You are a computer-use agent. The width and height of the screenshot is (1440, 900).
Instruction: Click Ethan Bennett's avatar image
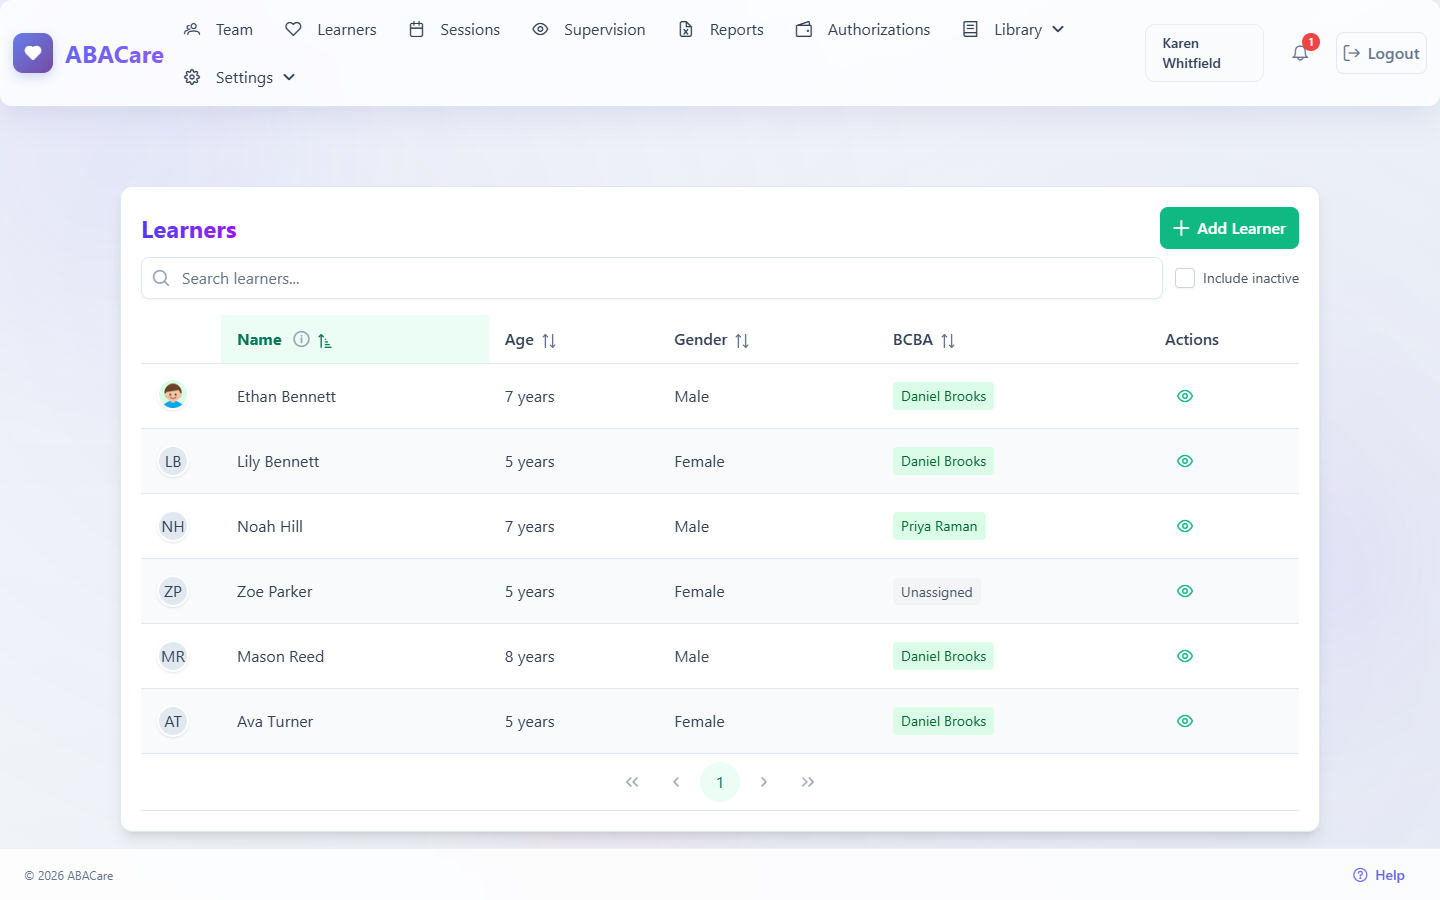pyautogui.click(x=173, y=396)
